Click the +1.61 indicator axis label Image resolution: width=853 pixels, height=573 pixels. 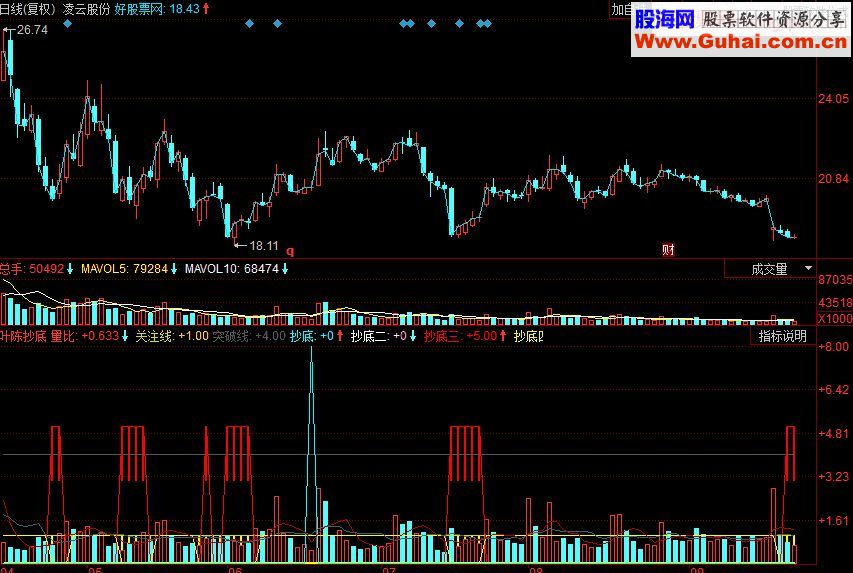(x=833, y=521)
